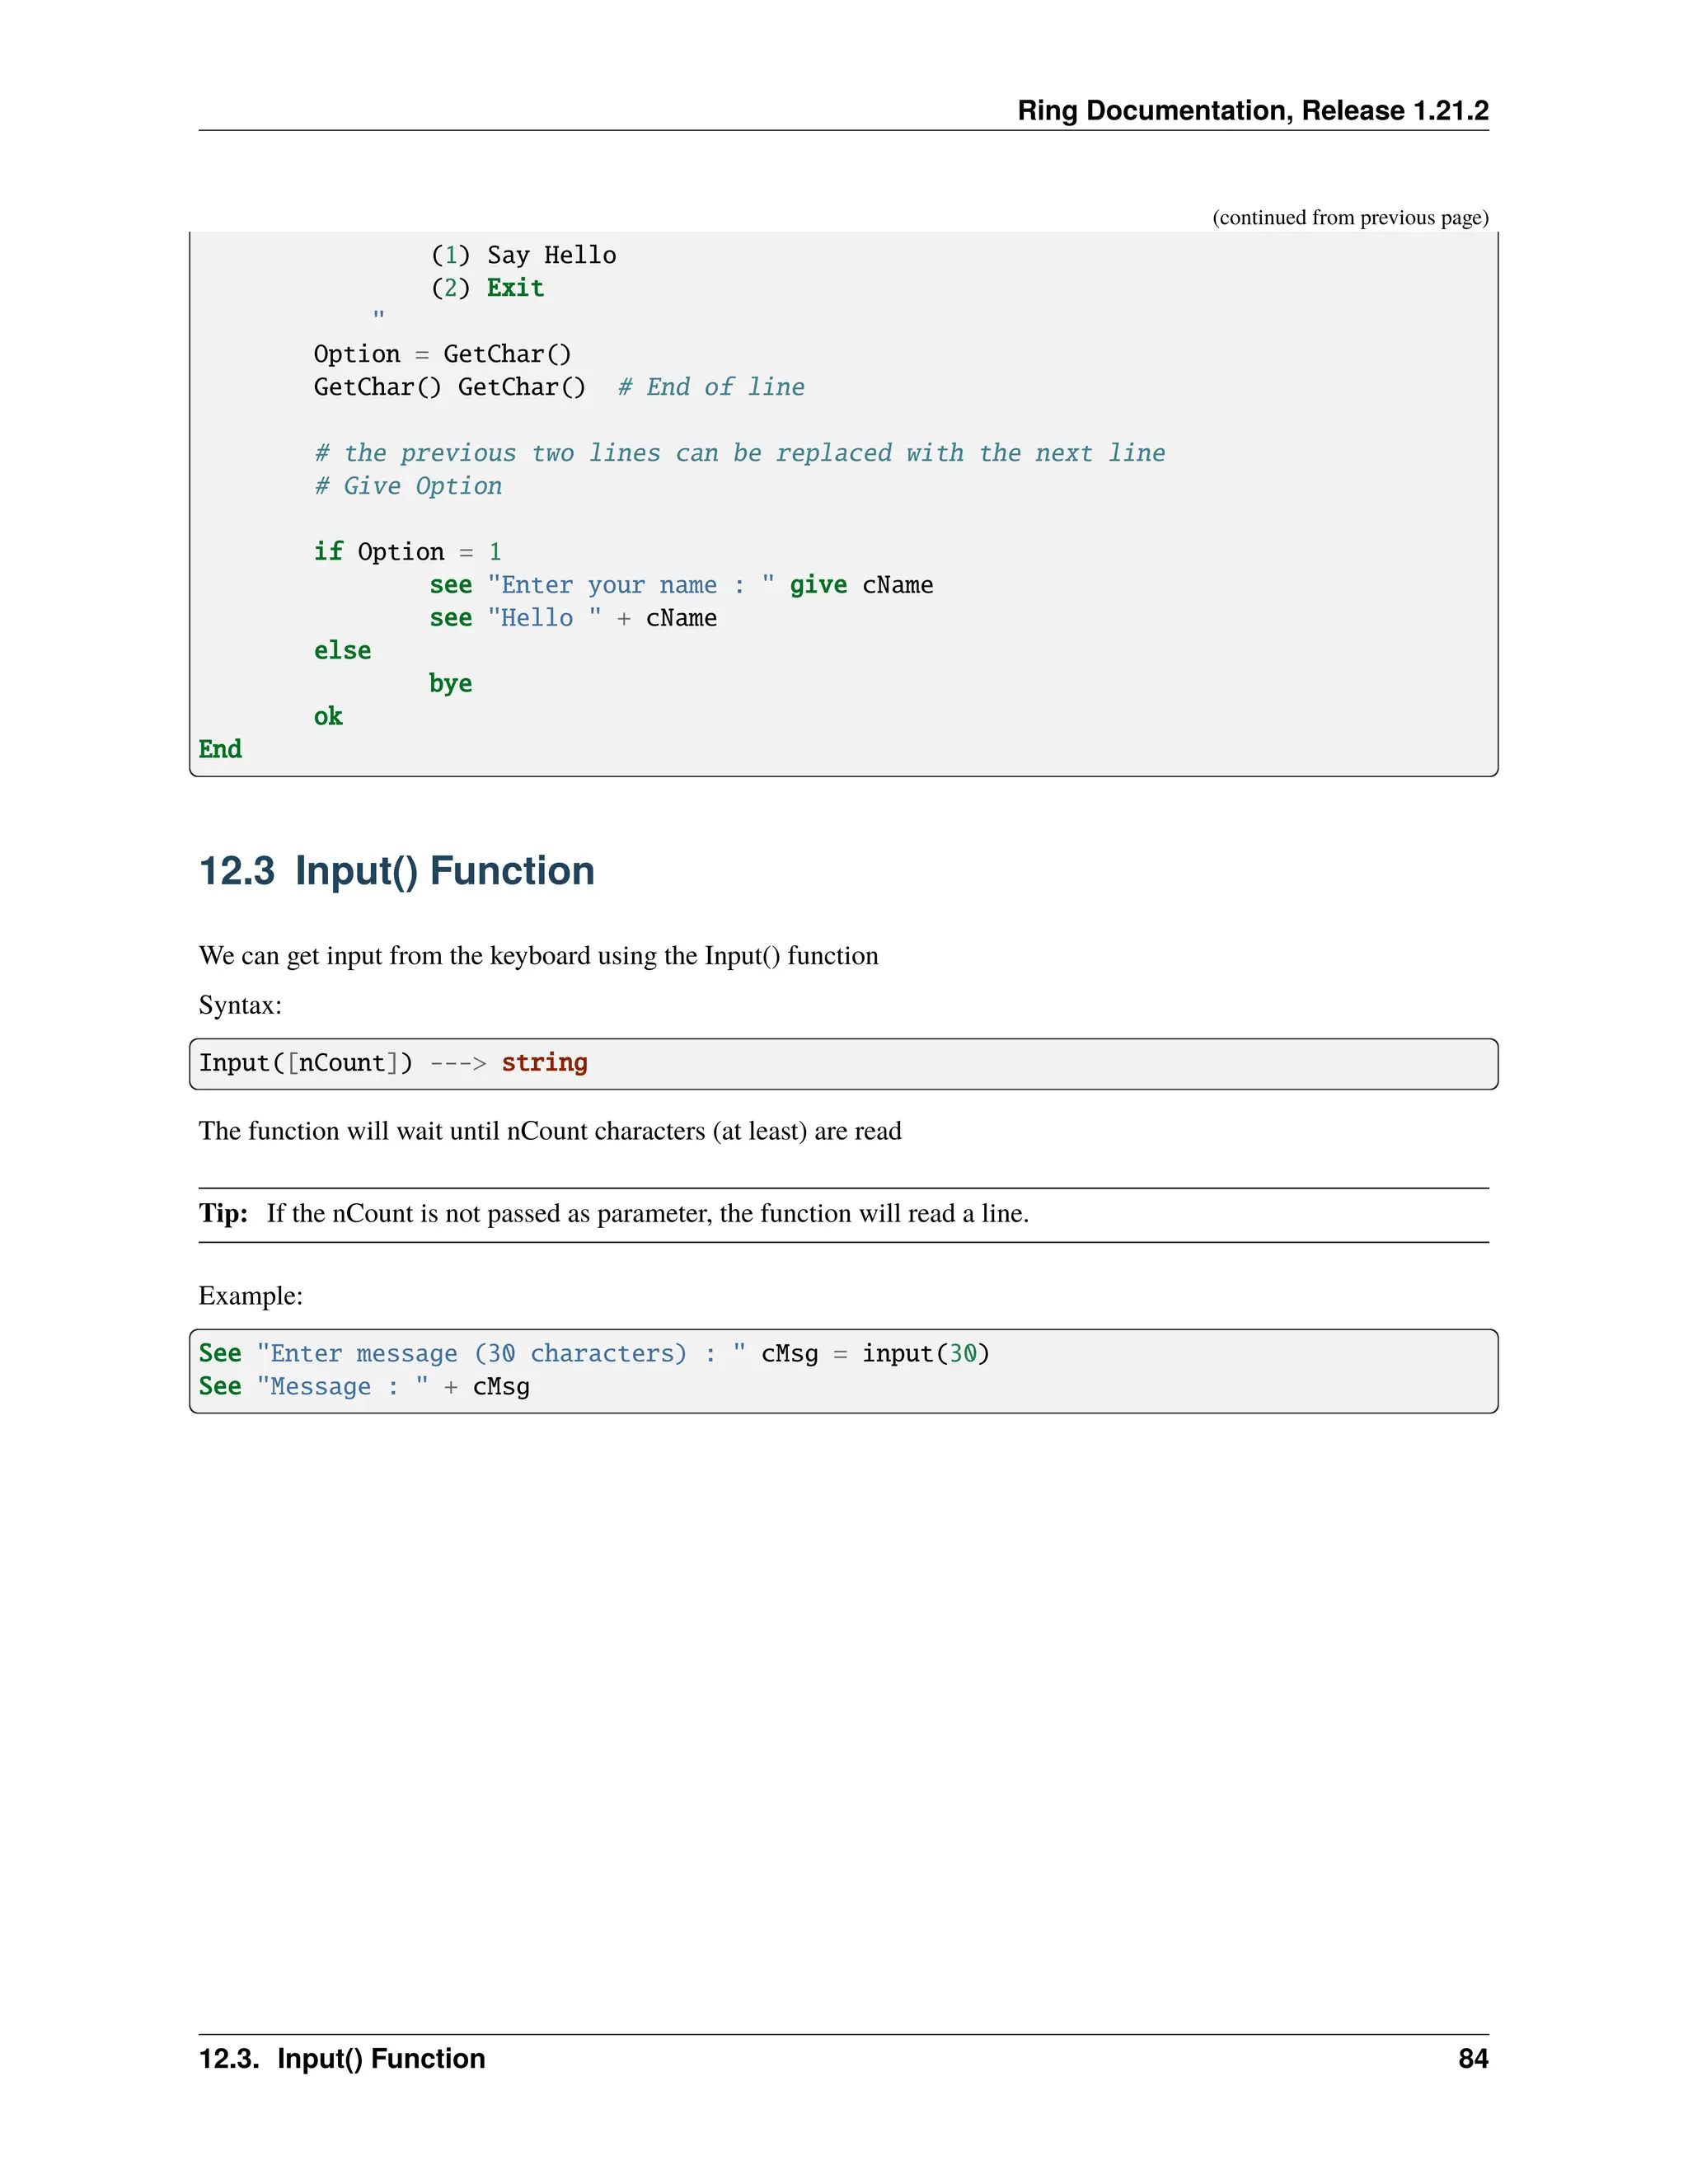Click the footer '12.3. Input() Function' text
The width and height of the screenshot is (1688, 2184).
click(342, 2059)
